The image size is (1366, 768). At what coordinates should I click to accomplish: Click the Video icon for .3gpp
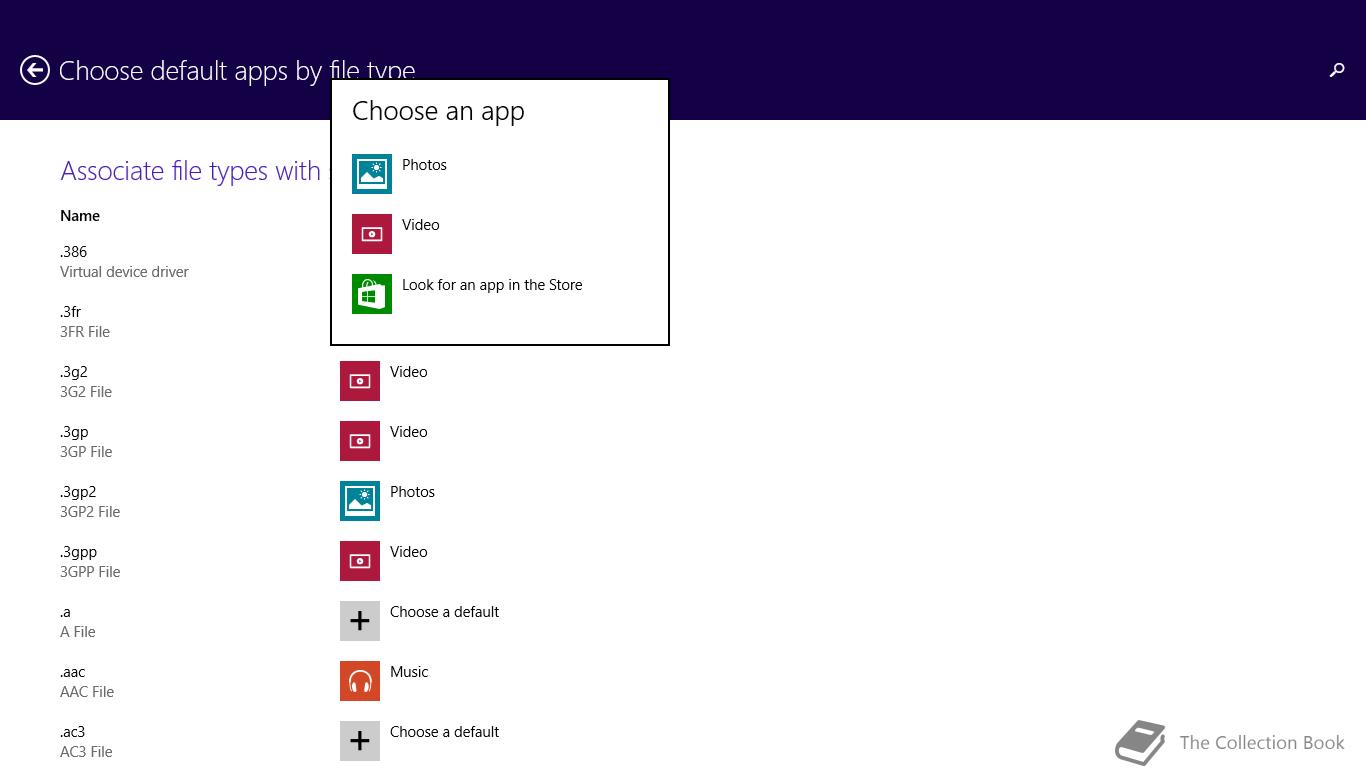click(x=360, y=561)
